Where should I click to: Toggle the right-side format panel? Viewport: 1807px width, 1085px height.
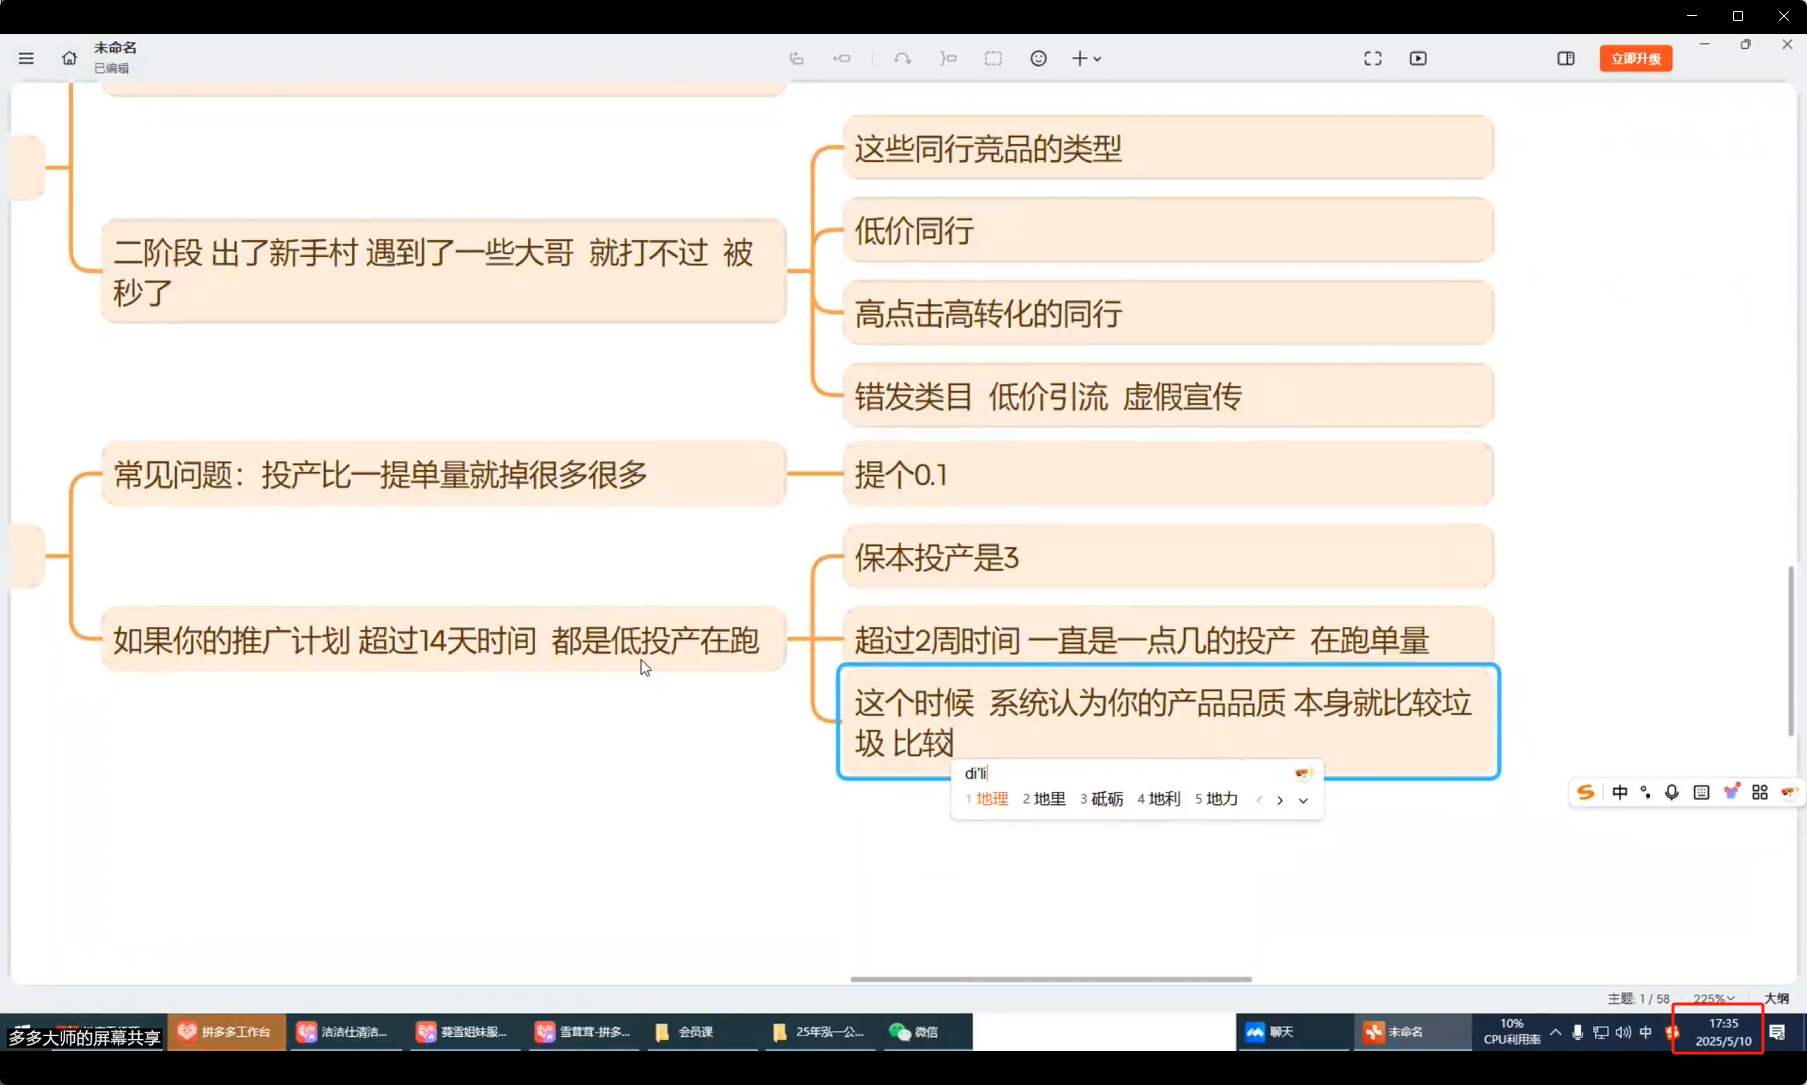point(1566,59)
